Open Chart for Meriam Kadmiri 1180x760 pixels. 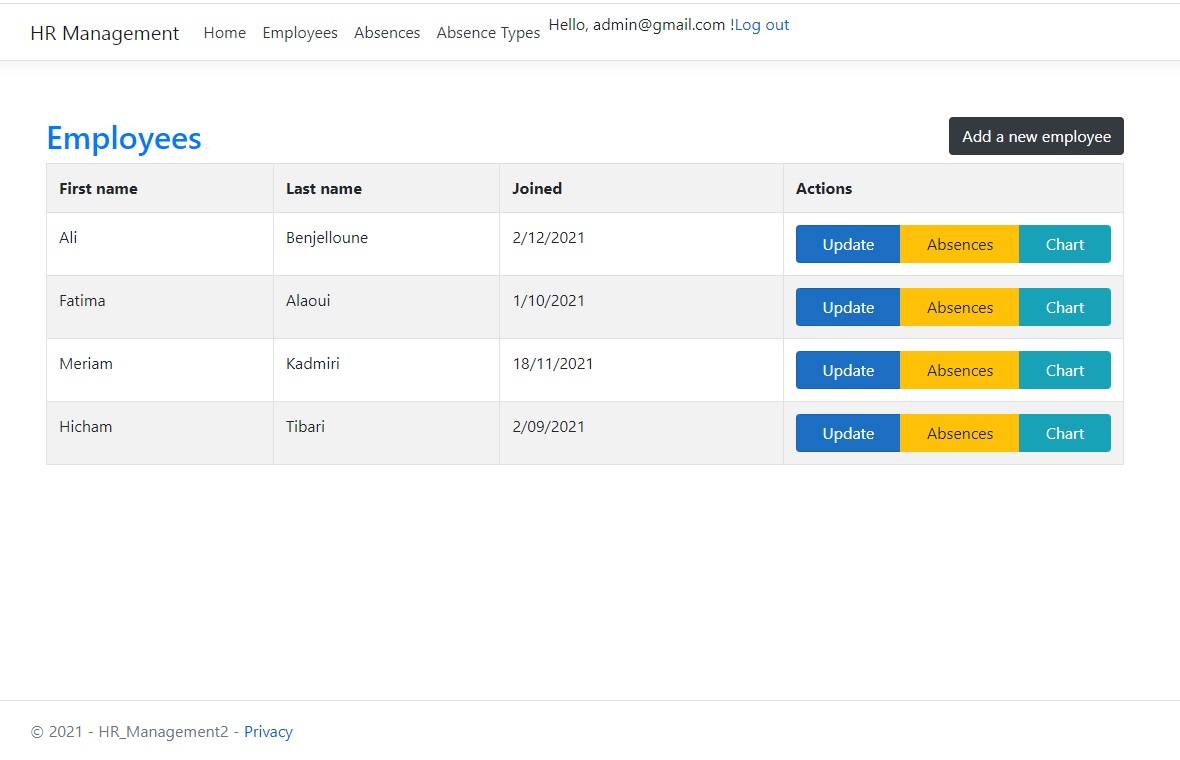[1064, 370]
